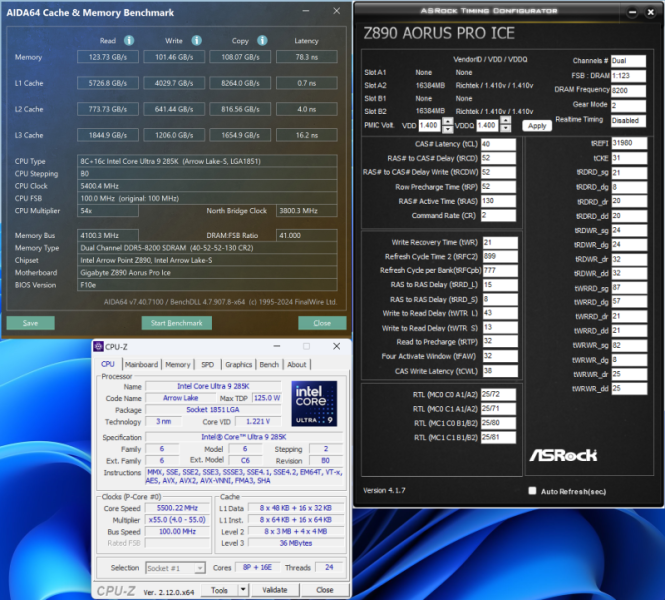
Task: Click the Memory Read value 123.73 GB/s
Action: [x=108, y=57]
